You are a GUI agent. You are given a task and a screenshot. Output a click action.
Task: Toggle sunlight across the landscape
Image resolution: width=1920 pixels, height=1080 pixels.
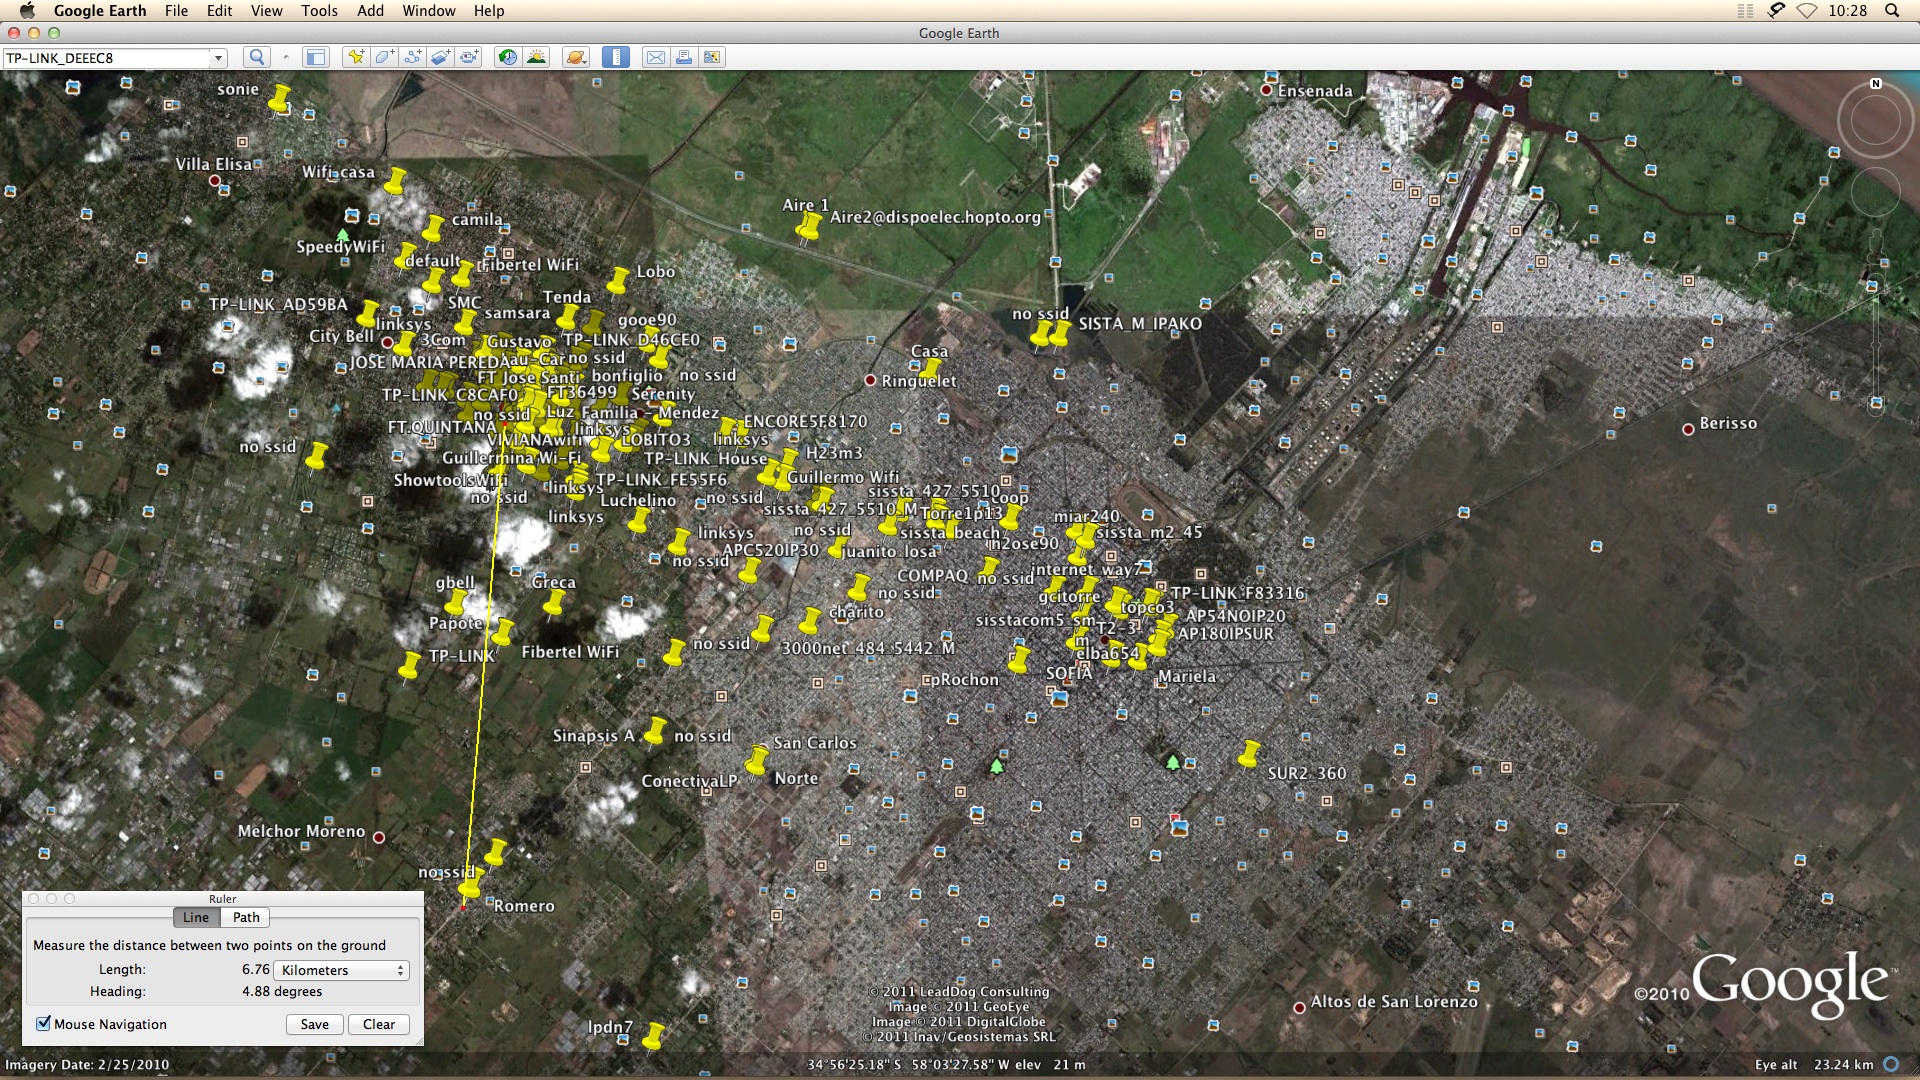click(x=537, y=57)
